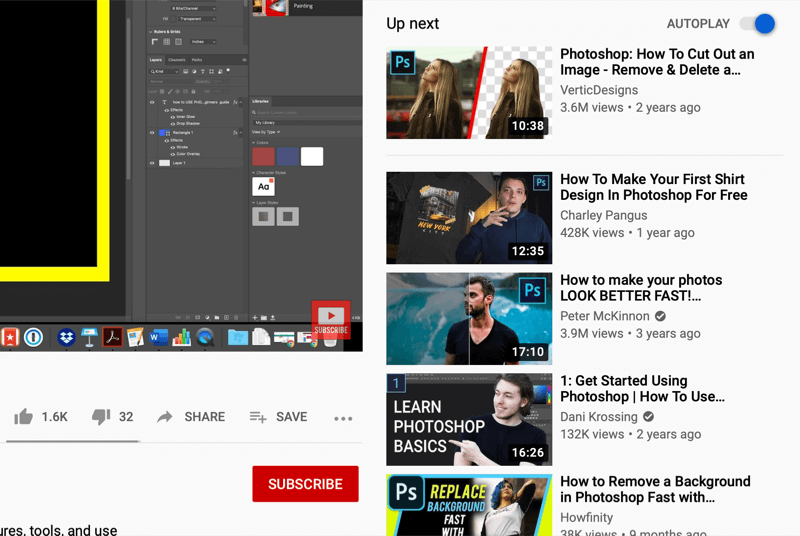The width and height of the screenshot is (800, 536).
Task: Collapse Layer Styles section
Action: [254, 203]
